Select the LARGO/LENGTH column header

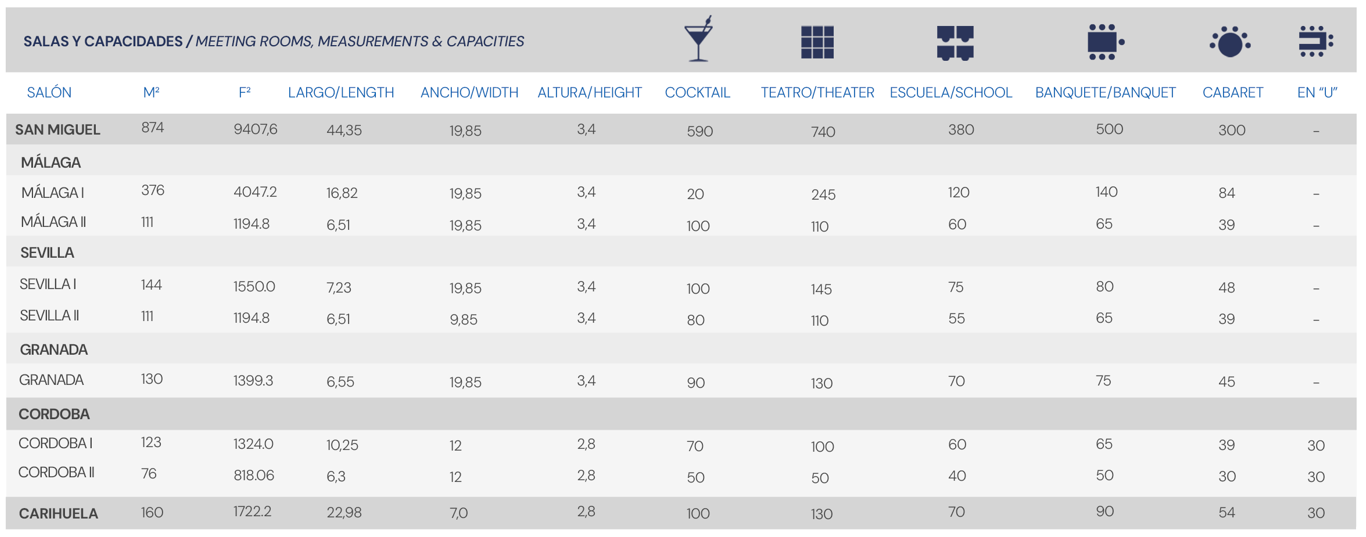coord(341,92)
